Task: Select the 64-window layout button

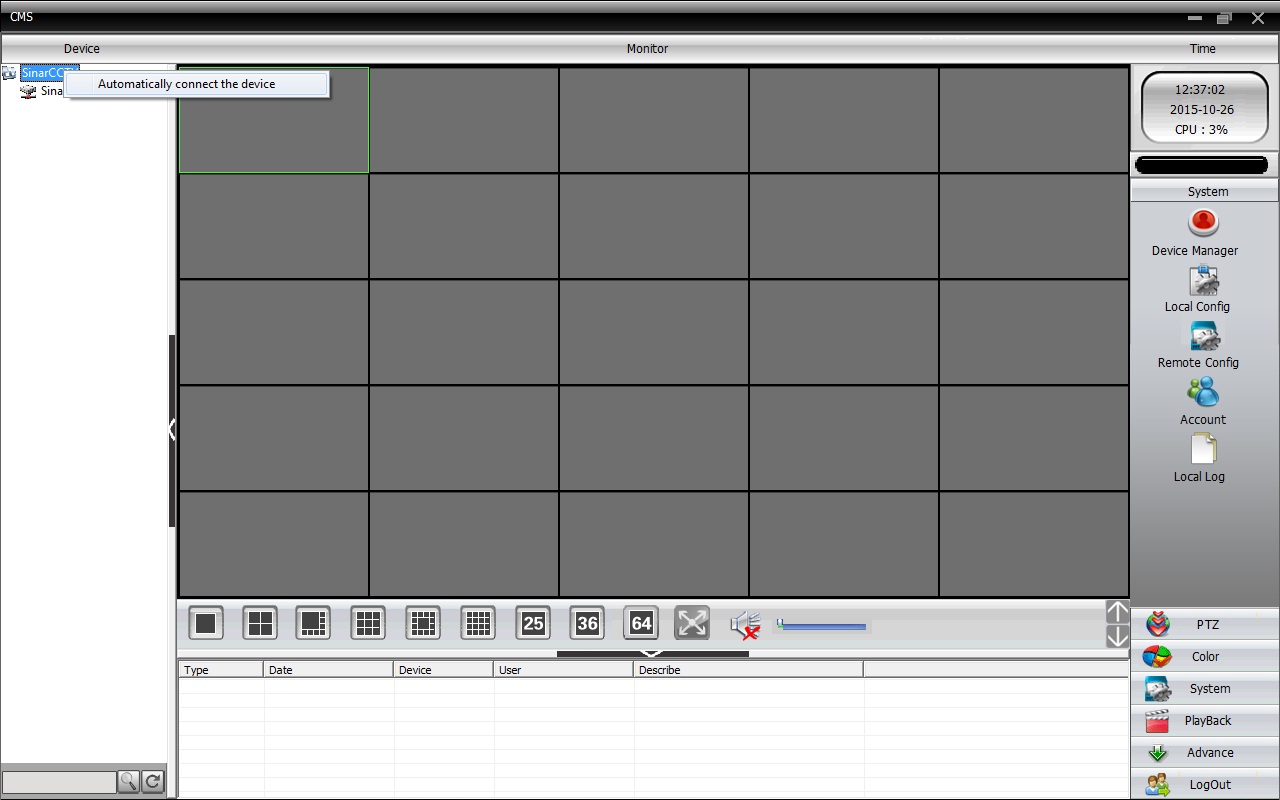Action: pyautogui.click(x=641, y=624)
